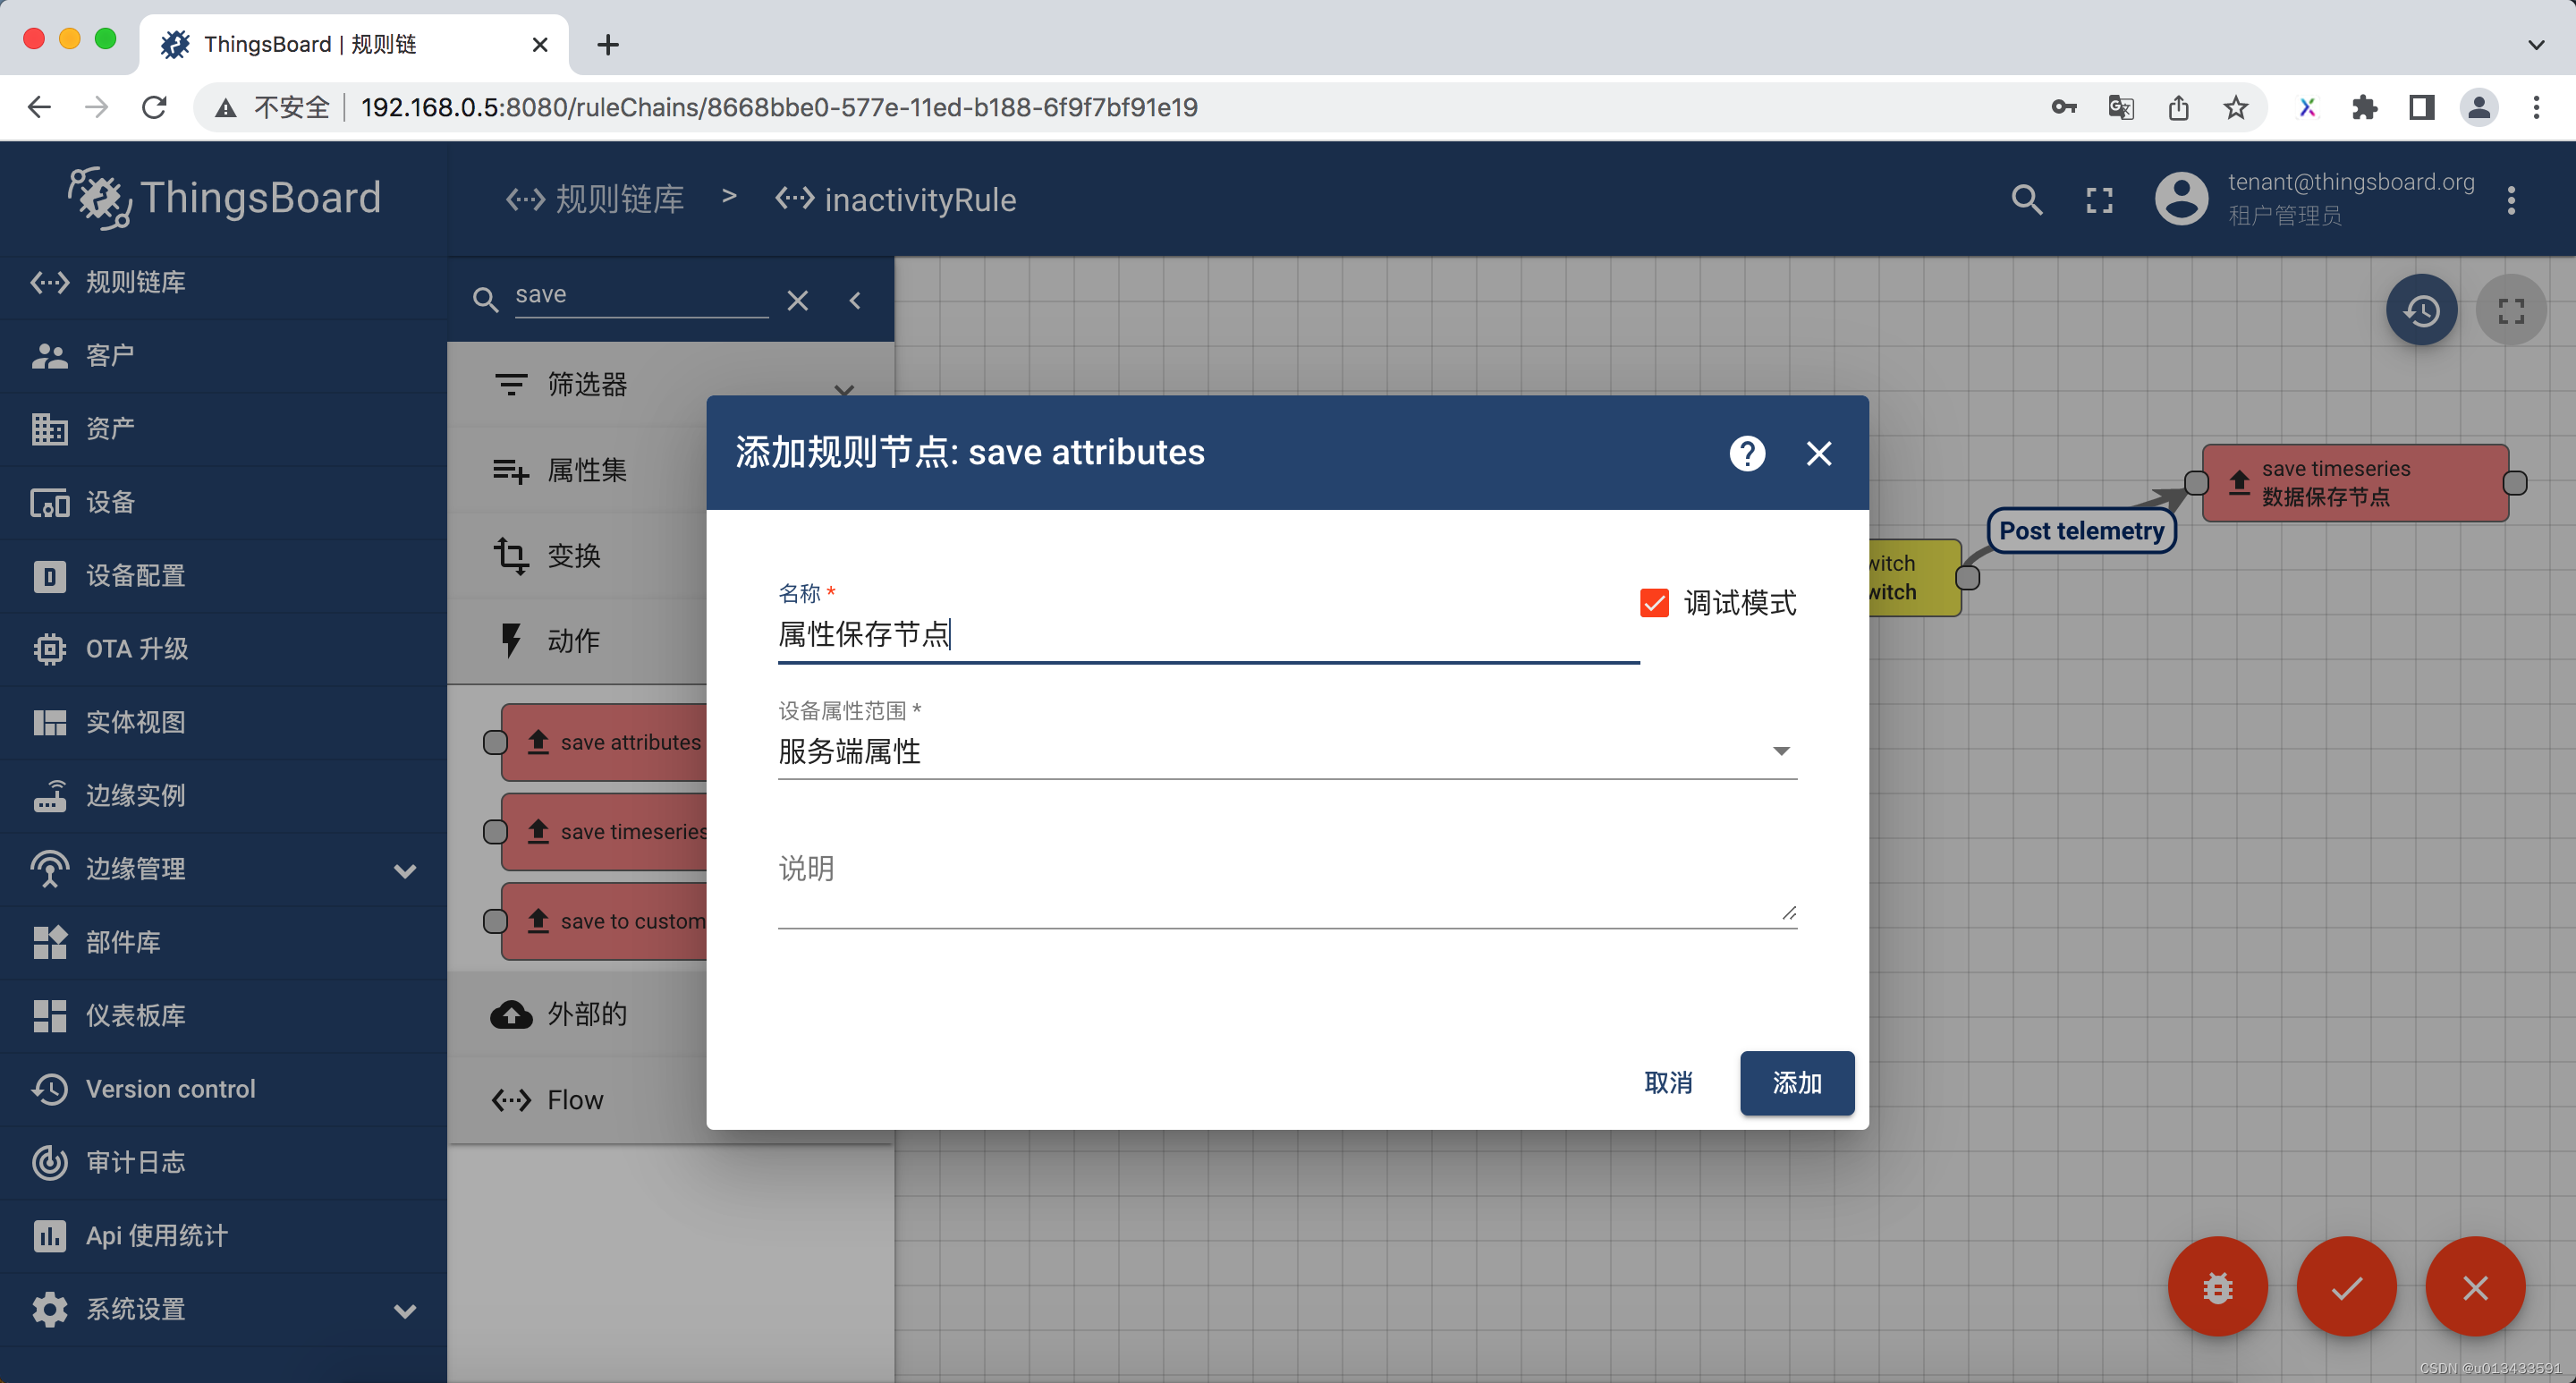Revert rule chain changes with X button

(2475, 1287)
